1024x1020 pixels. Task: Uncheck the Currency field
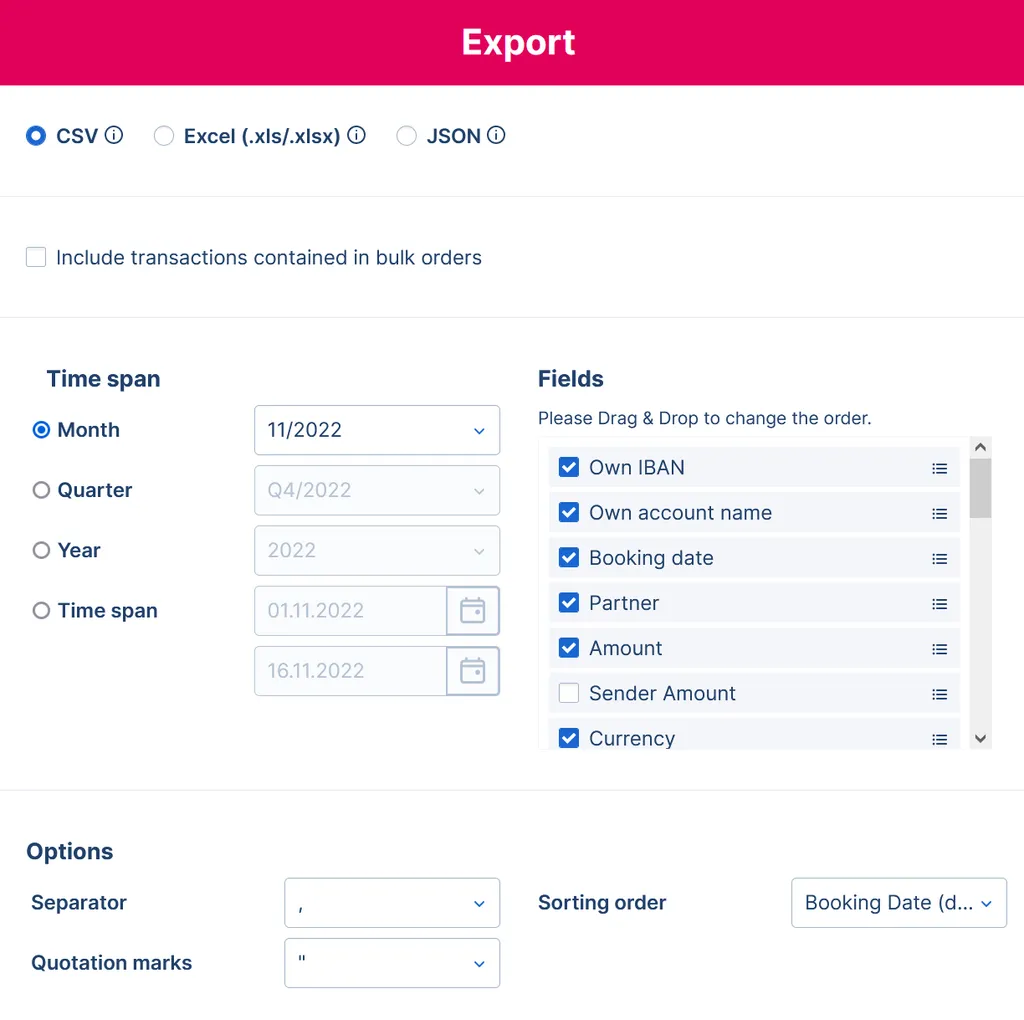[x=569, y=738]
